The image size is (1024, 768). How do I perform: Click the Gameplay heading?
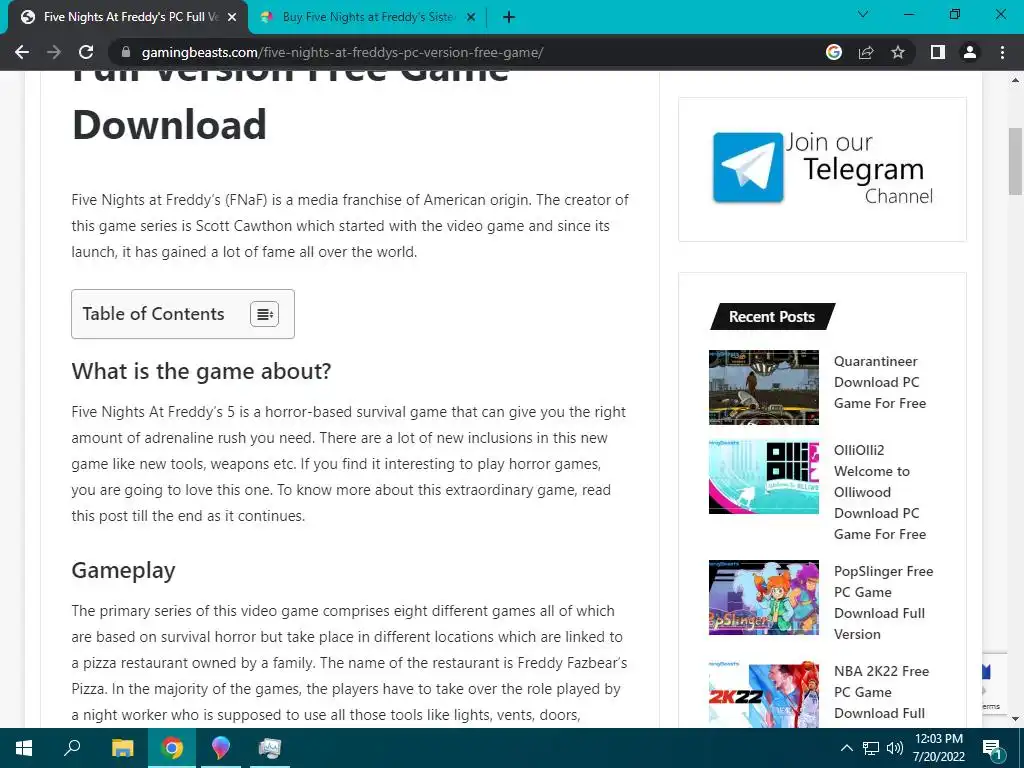[x=123, y=570]
